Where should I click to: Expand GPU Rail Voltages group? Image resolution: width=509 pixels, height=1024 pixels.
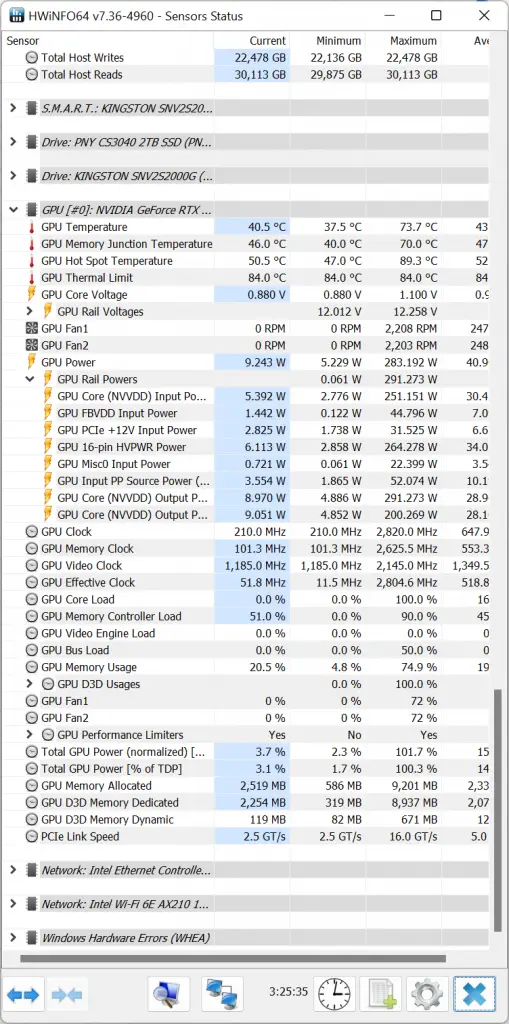29,312
